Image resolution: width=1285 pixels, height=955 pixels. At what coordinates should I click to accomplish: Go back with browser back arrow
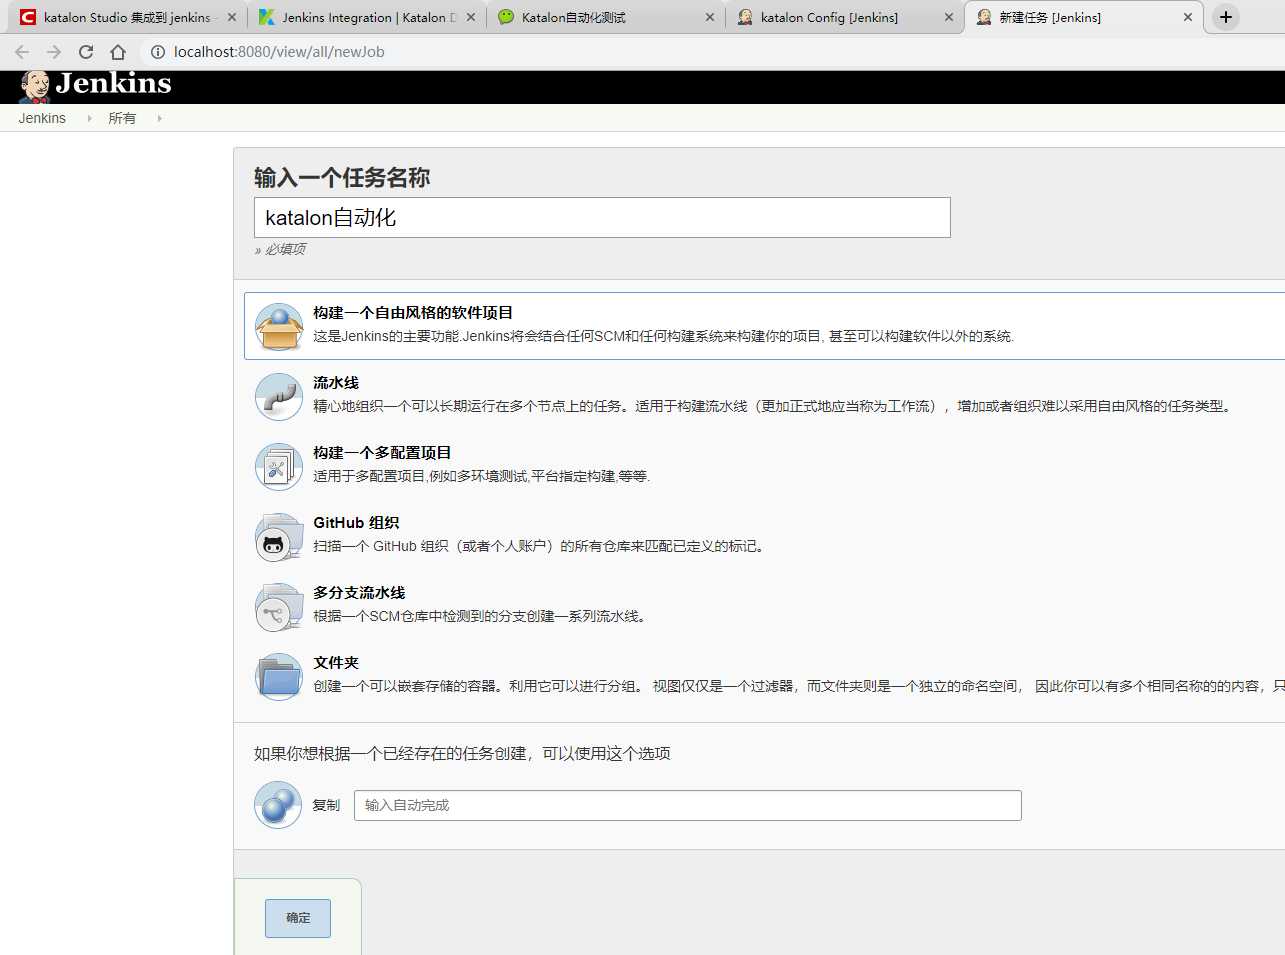[x=22, y=52]
